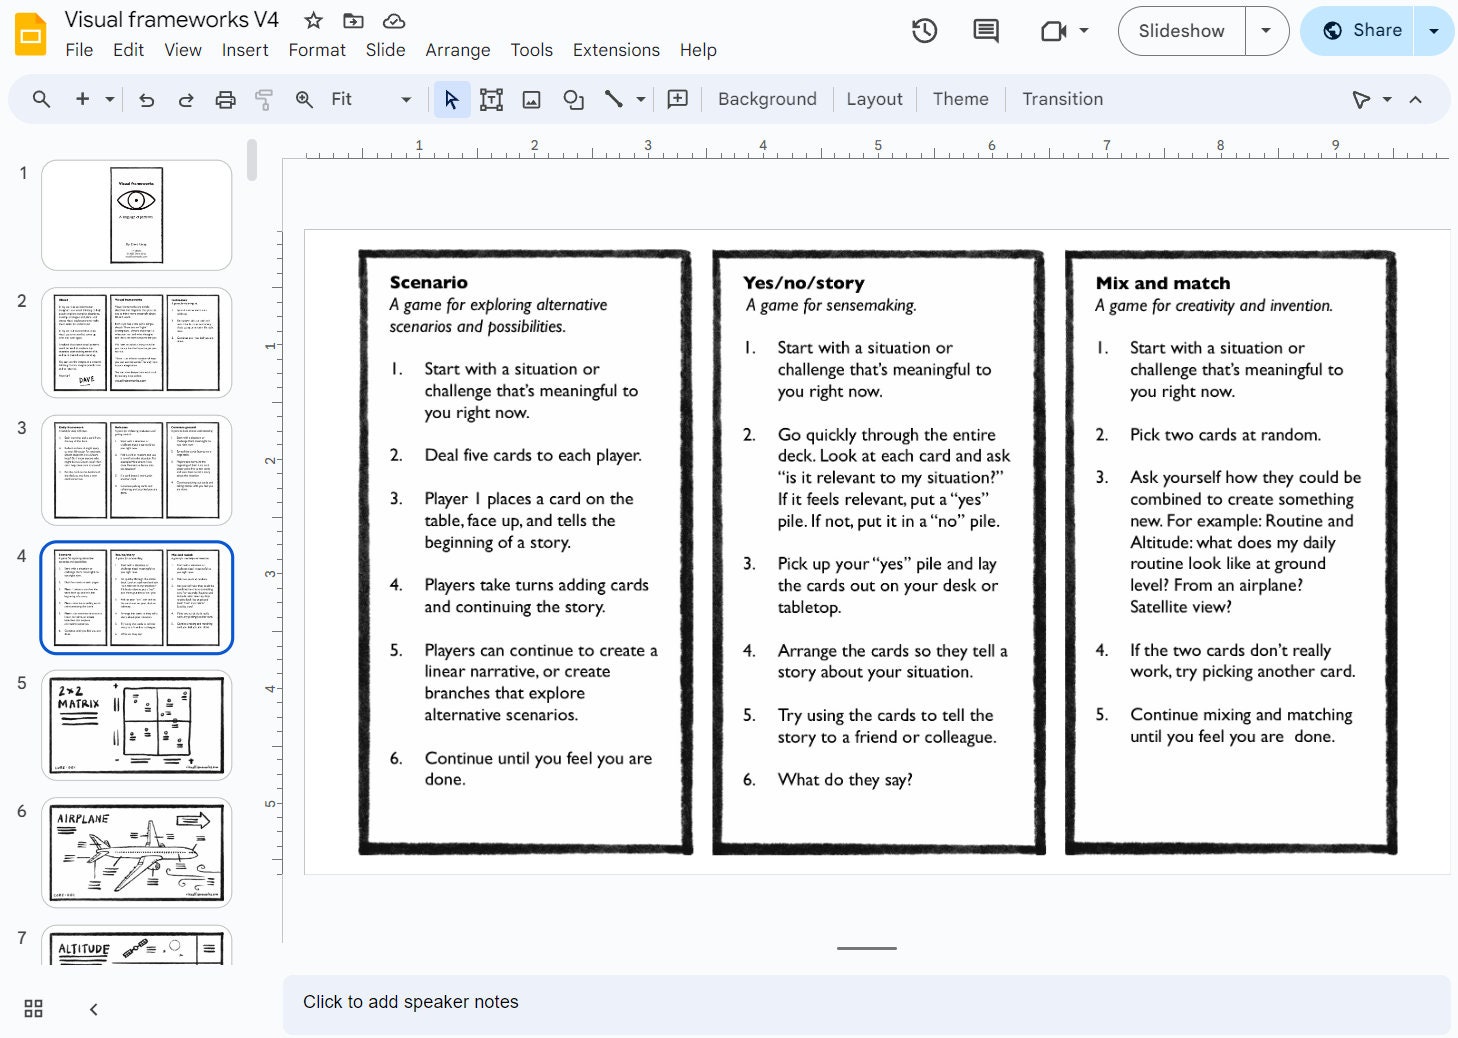Screen dimensions: 1458x1038
Task: Click the Transition button
Action: pos(1062,99)
